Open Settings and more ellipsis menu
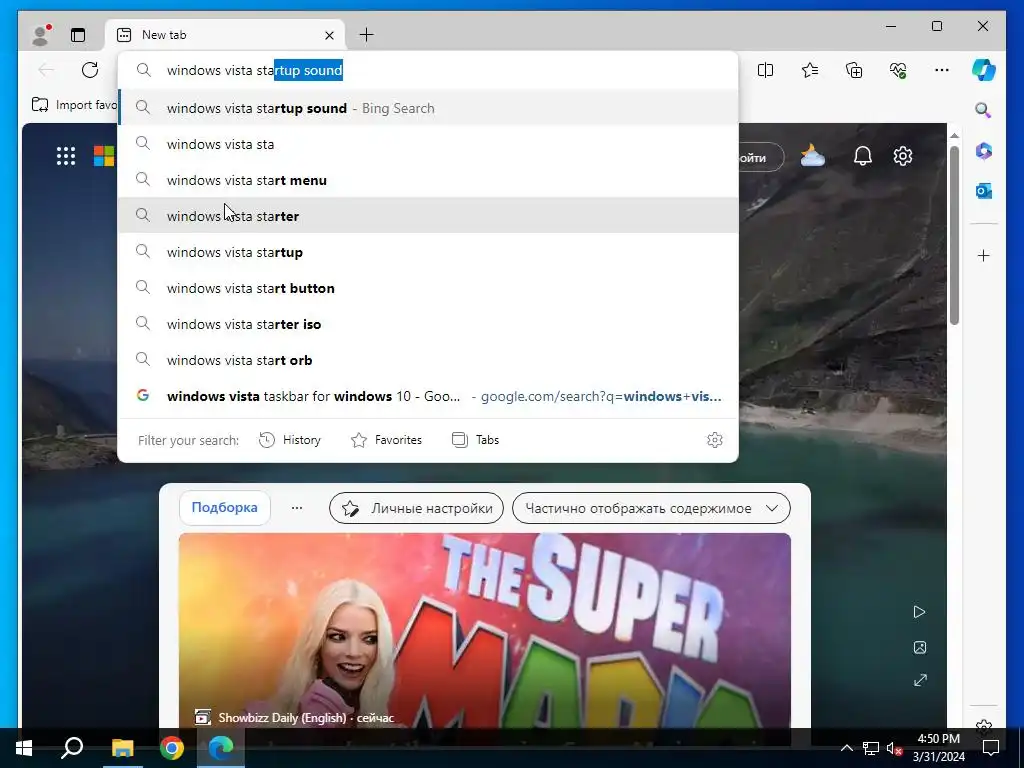Image resolution: width=1024 pixels, height=768 pixels. tap(942, 70)
